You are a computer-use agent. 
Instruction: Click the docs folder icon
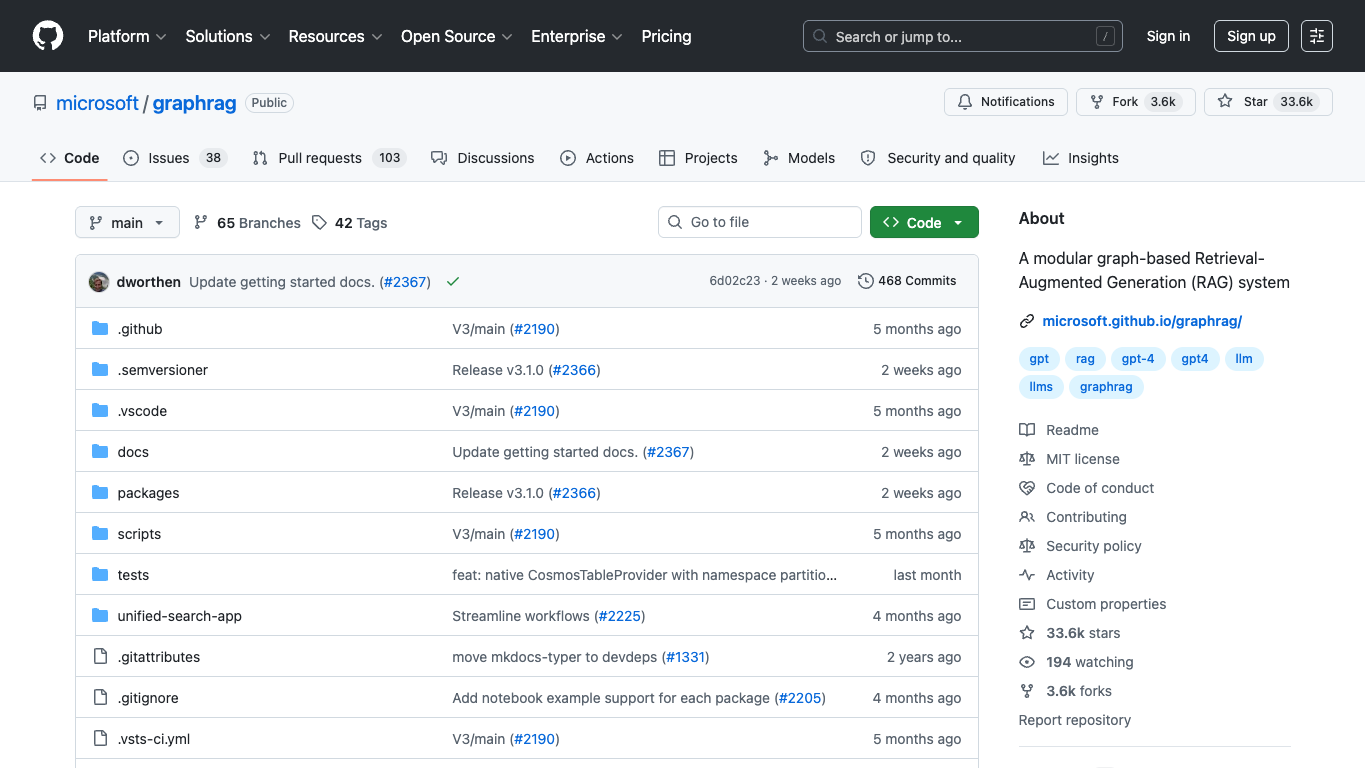tap(100, 452)
